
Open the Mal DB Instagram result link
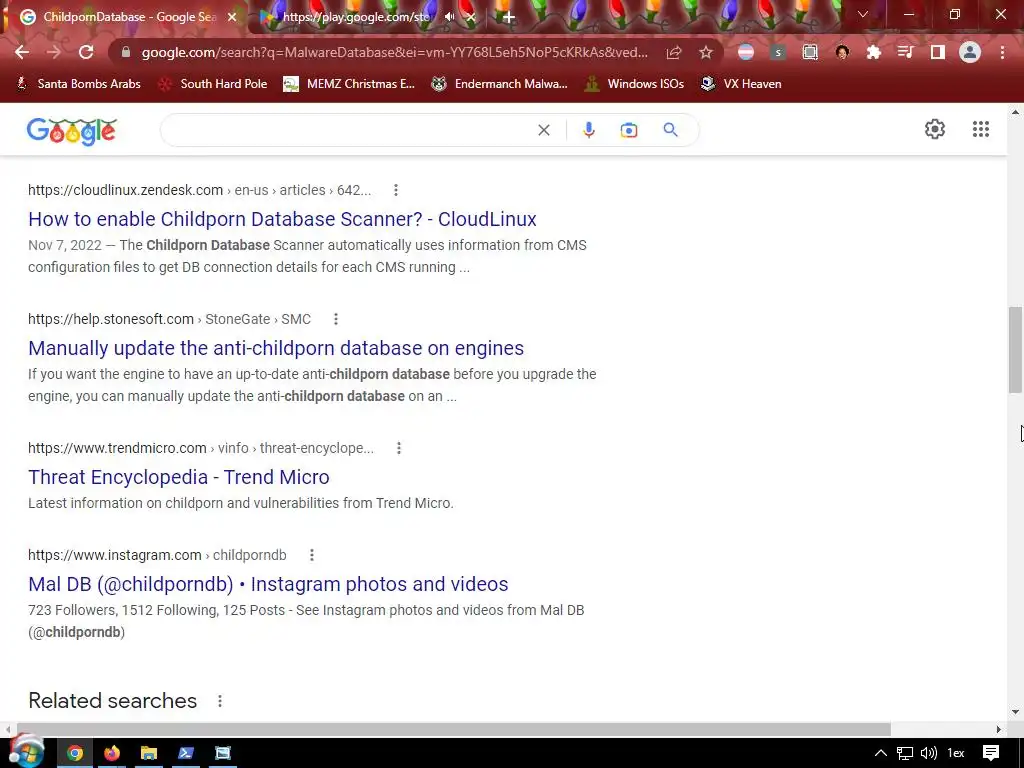pyautogui.click(x=268, y=584)
